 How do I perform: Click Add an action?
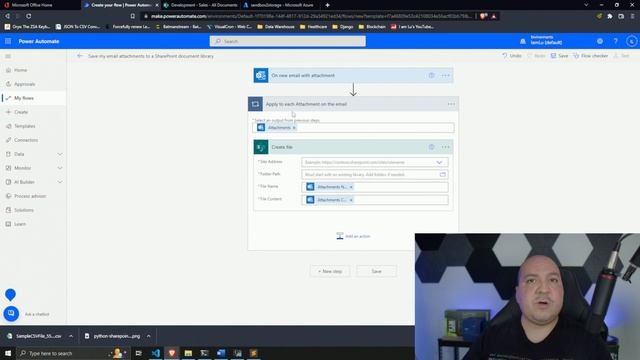[x=353, y=236]
